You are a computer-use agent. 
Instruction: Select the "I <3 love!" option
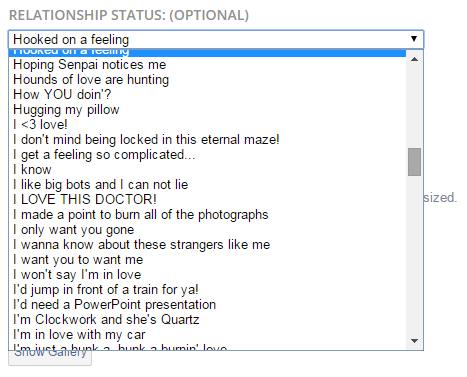207,125
